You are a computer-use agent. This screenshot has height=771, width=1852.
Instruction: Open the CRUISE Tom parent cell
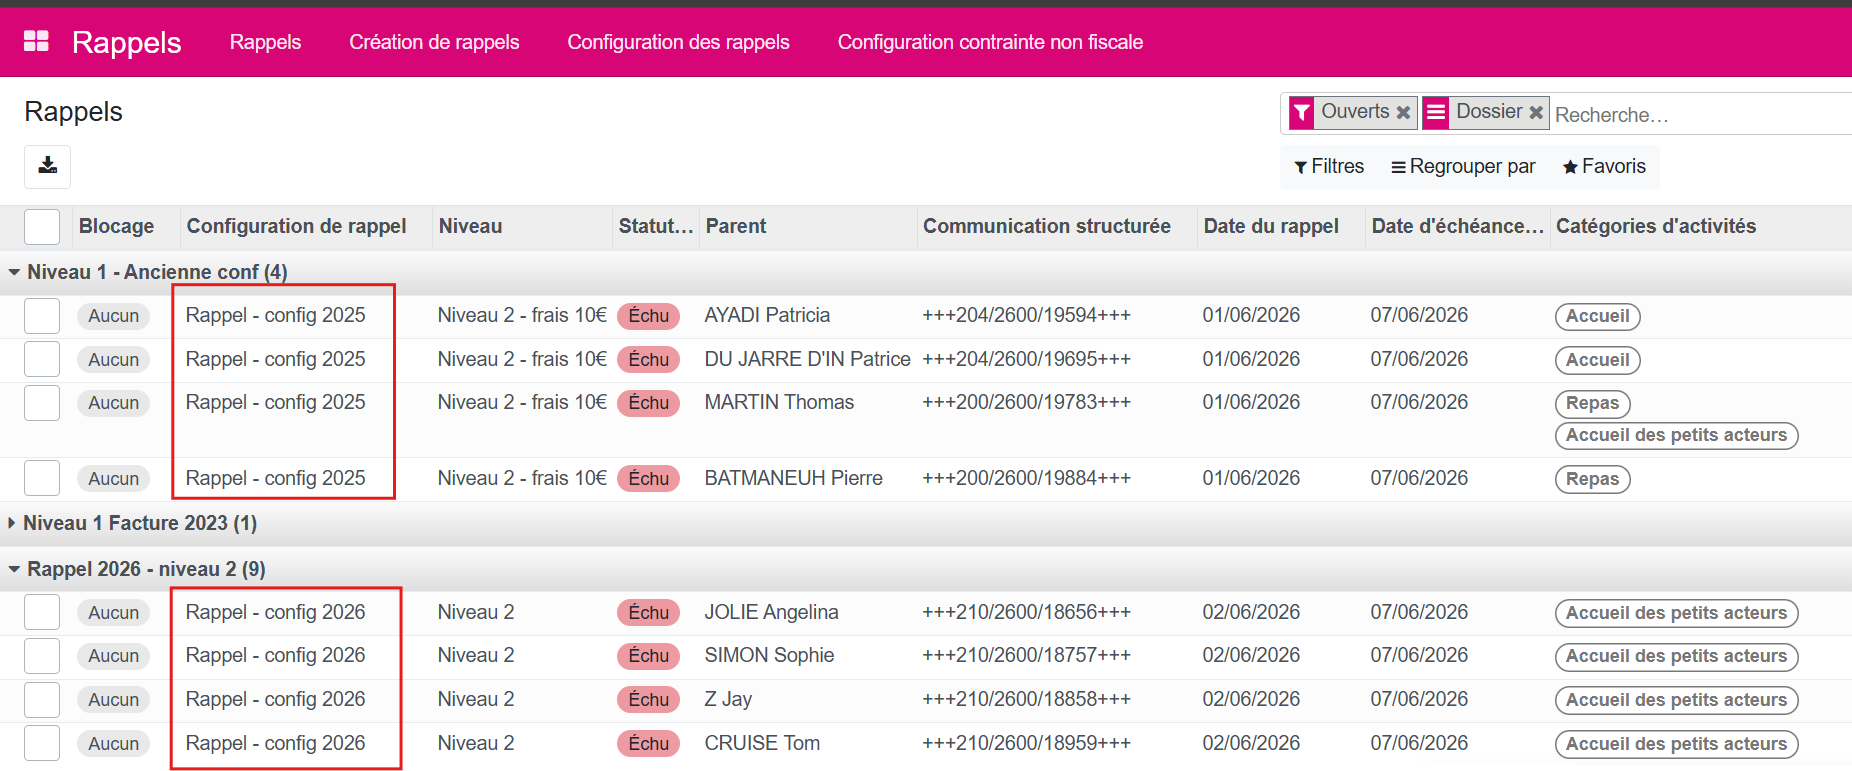762,743
